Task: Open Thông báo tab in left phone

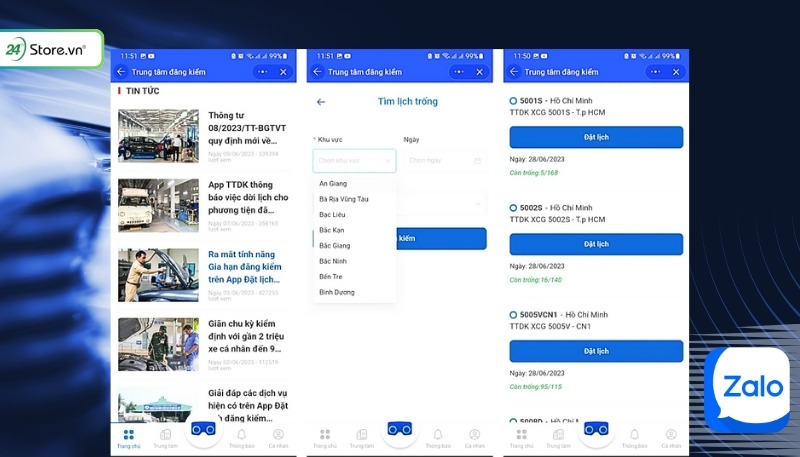Action: point(241,439)
